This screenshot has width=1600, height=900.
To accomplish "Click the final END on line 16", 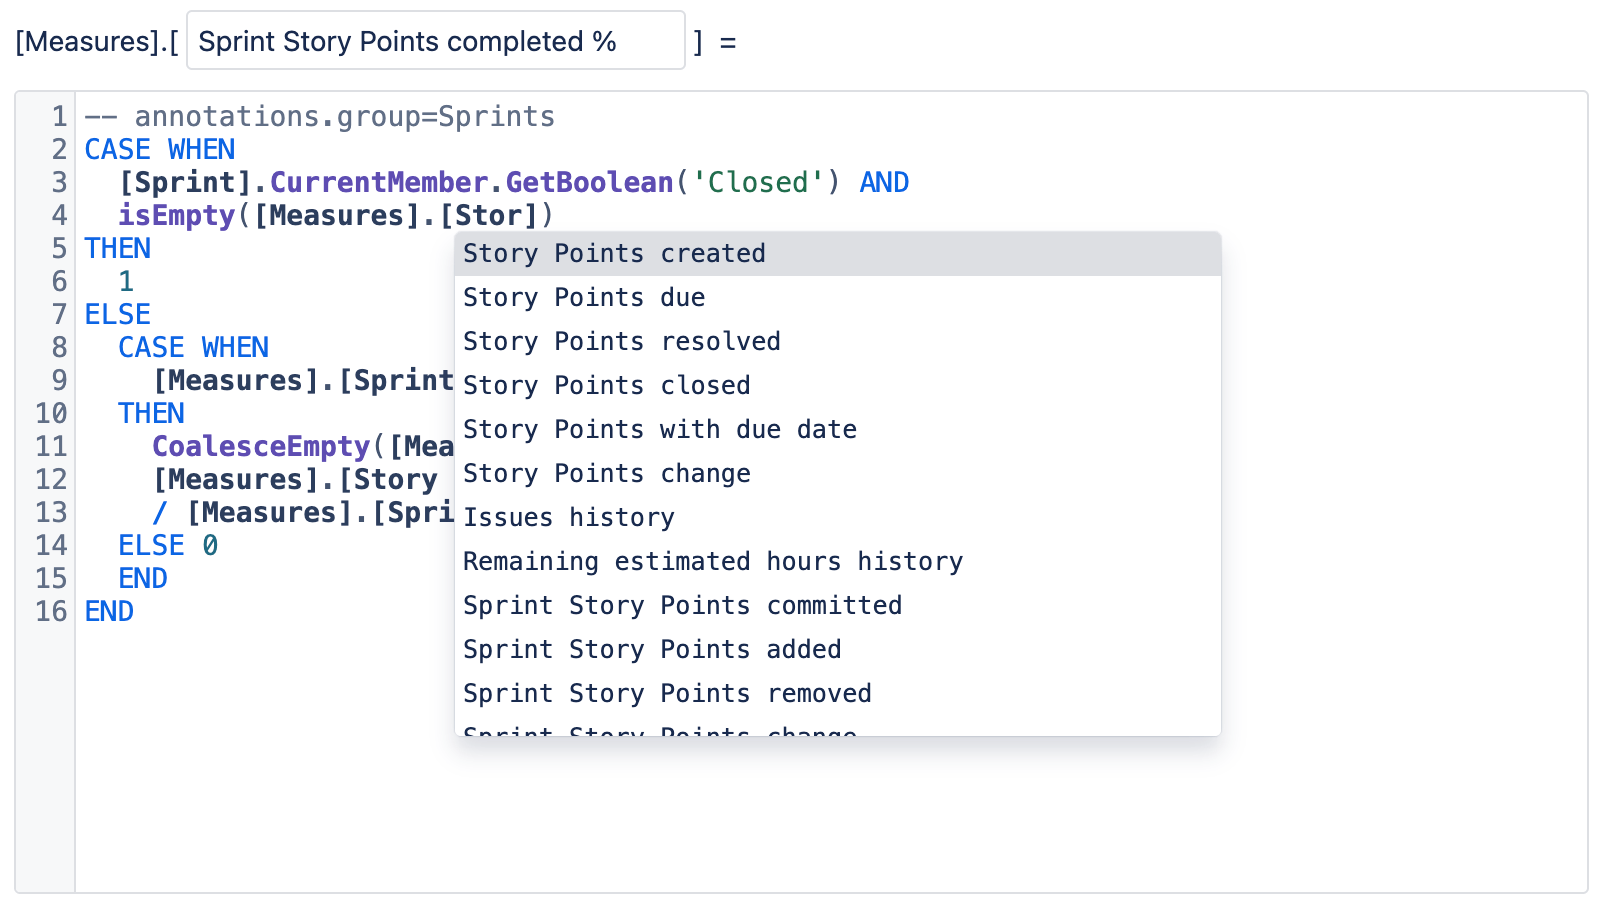I will coord(109,612).
